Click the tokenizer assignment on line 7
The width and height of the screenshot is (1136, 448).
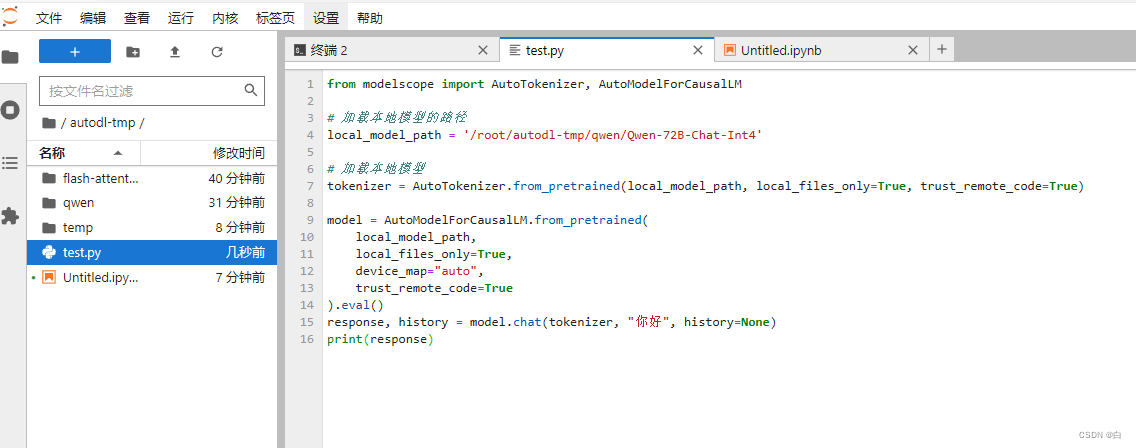[x=705, y=186]
